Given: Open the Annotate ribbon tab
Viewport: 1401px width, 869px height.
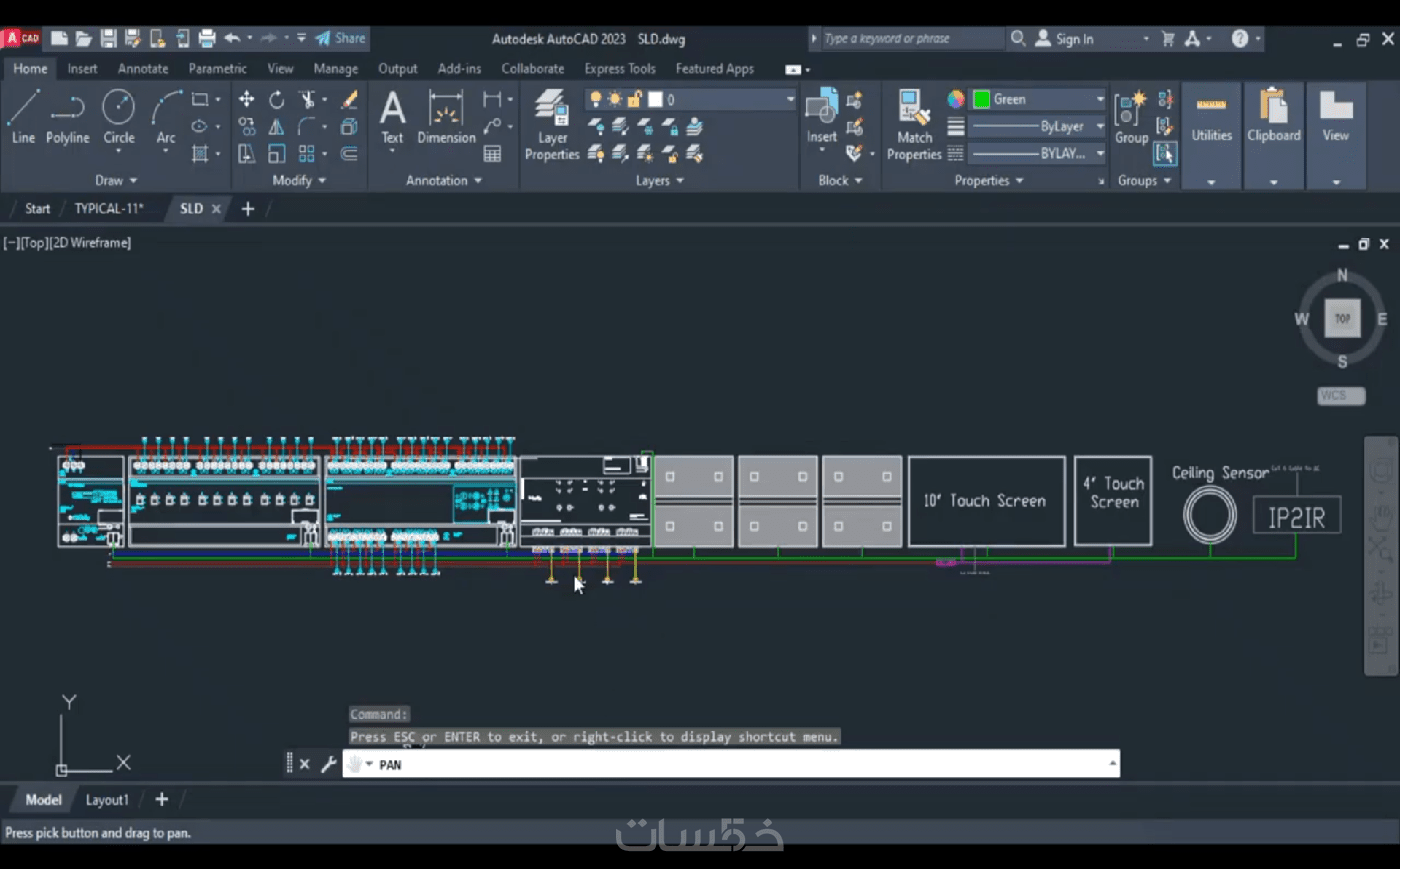Looking at the screenshot, I should tap(143, 68).
